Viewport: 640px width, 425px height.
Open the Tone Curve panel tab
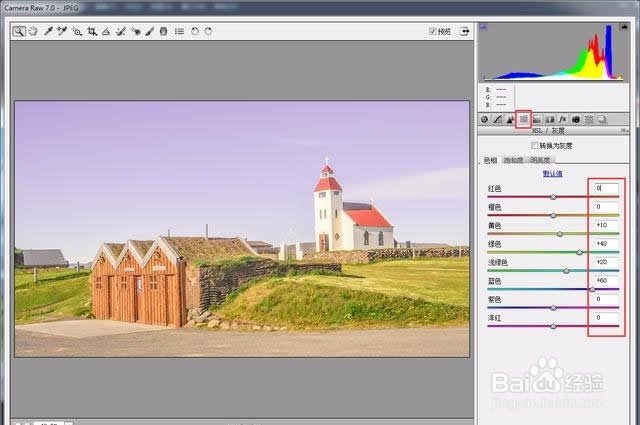click(x=498, y=119)
